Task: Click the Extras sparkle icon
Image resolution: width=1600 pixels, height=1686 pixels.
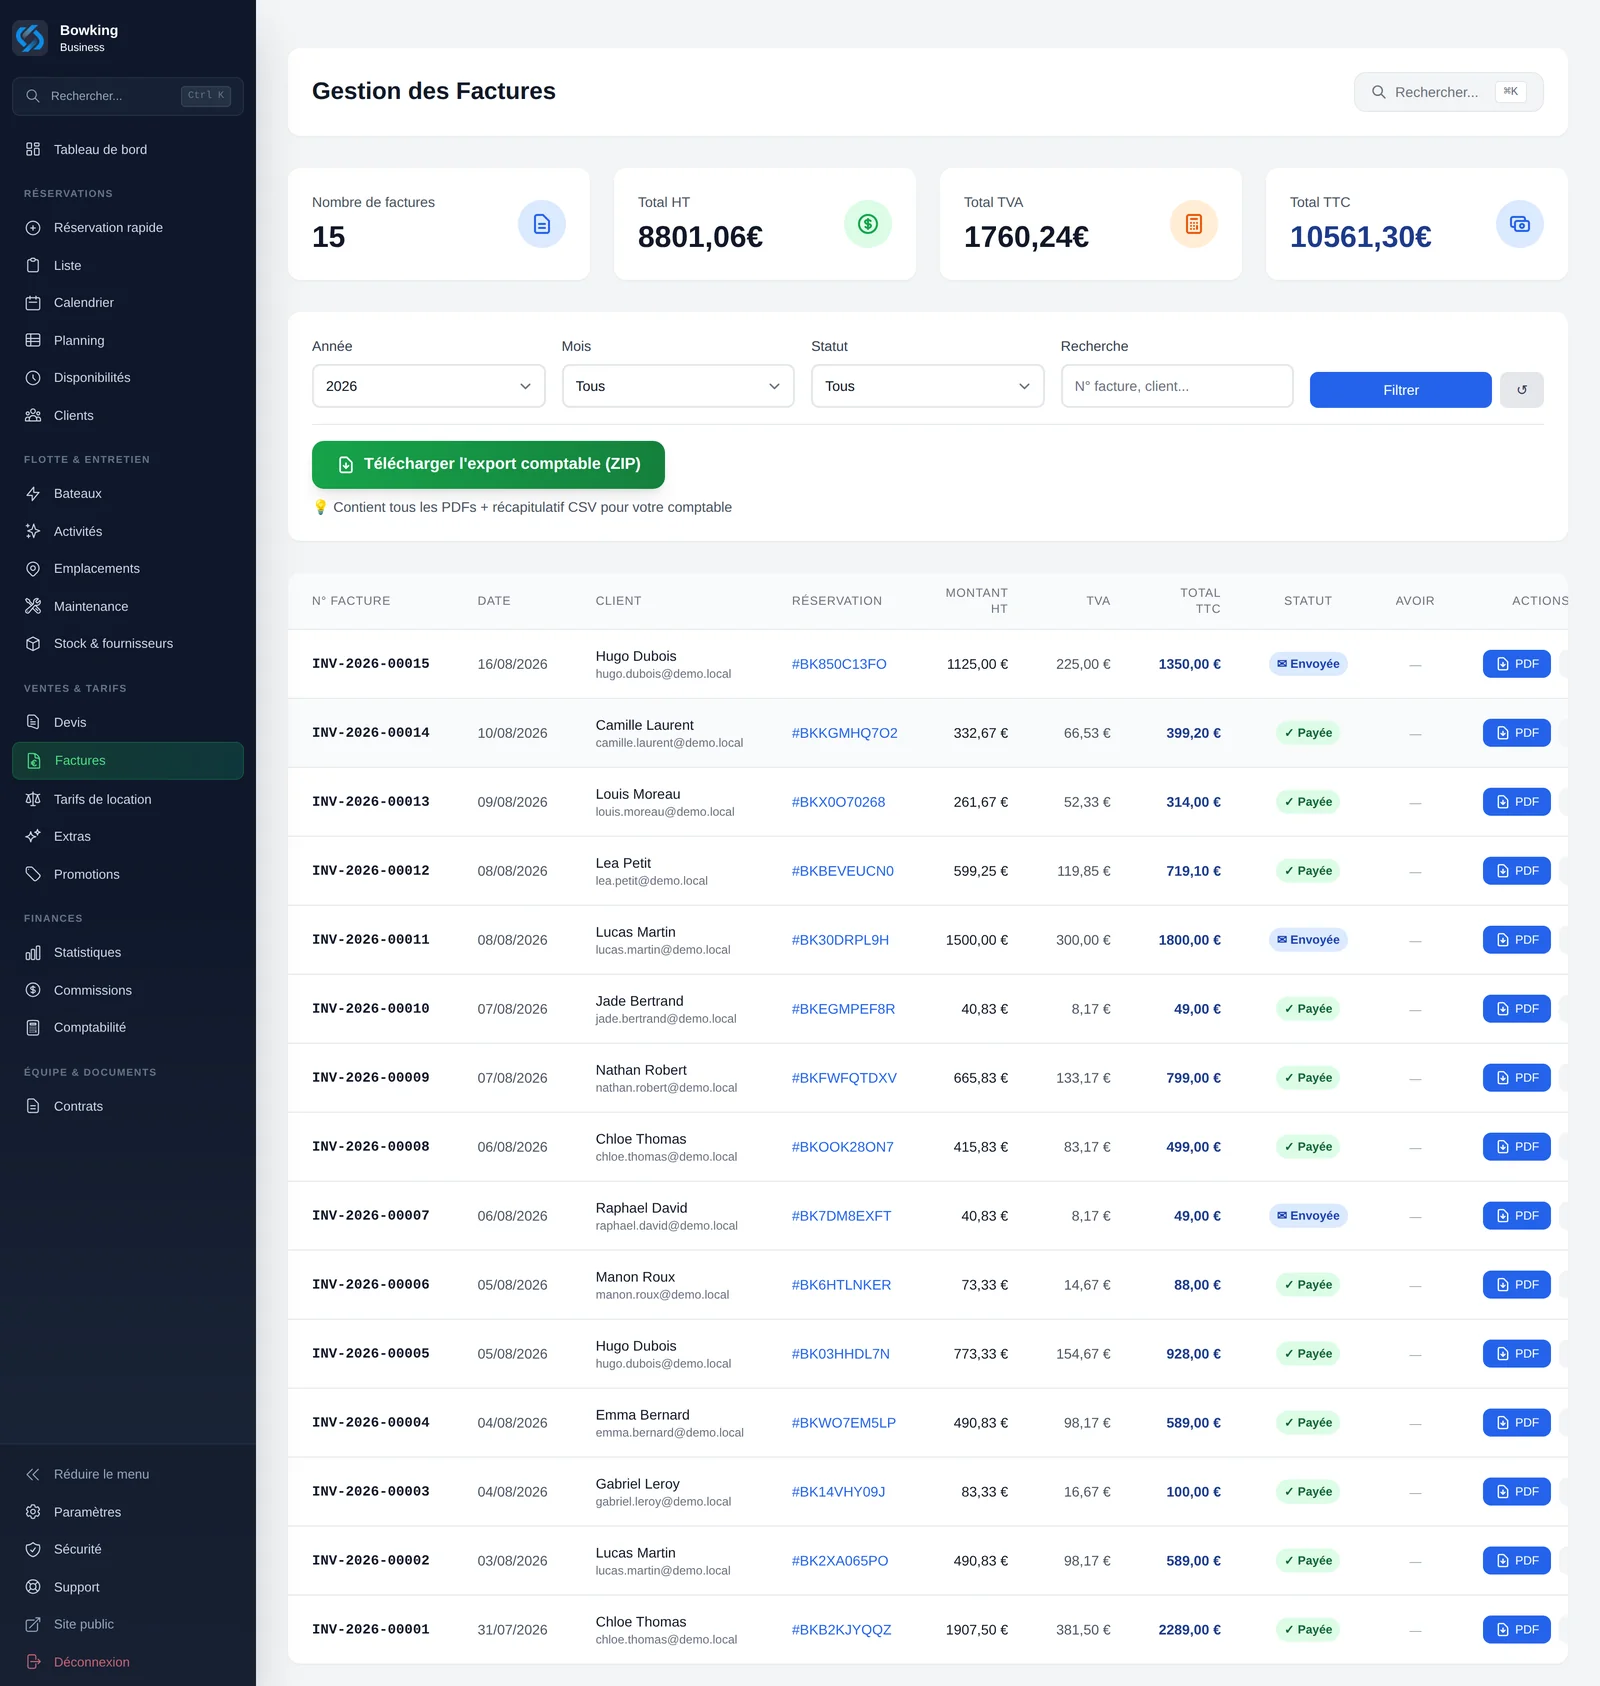Action: point(33,836)
